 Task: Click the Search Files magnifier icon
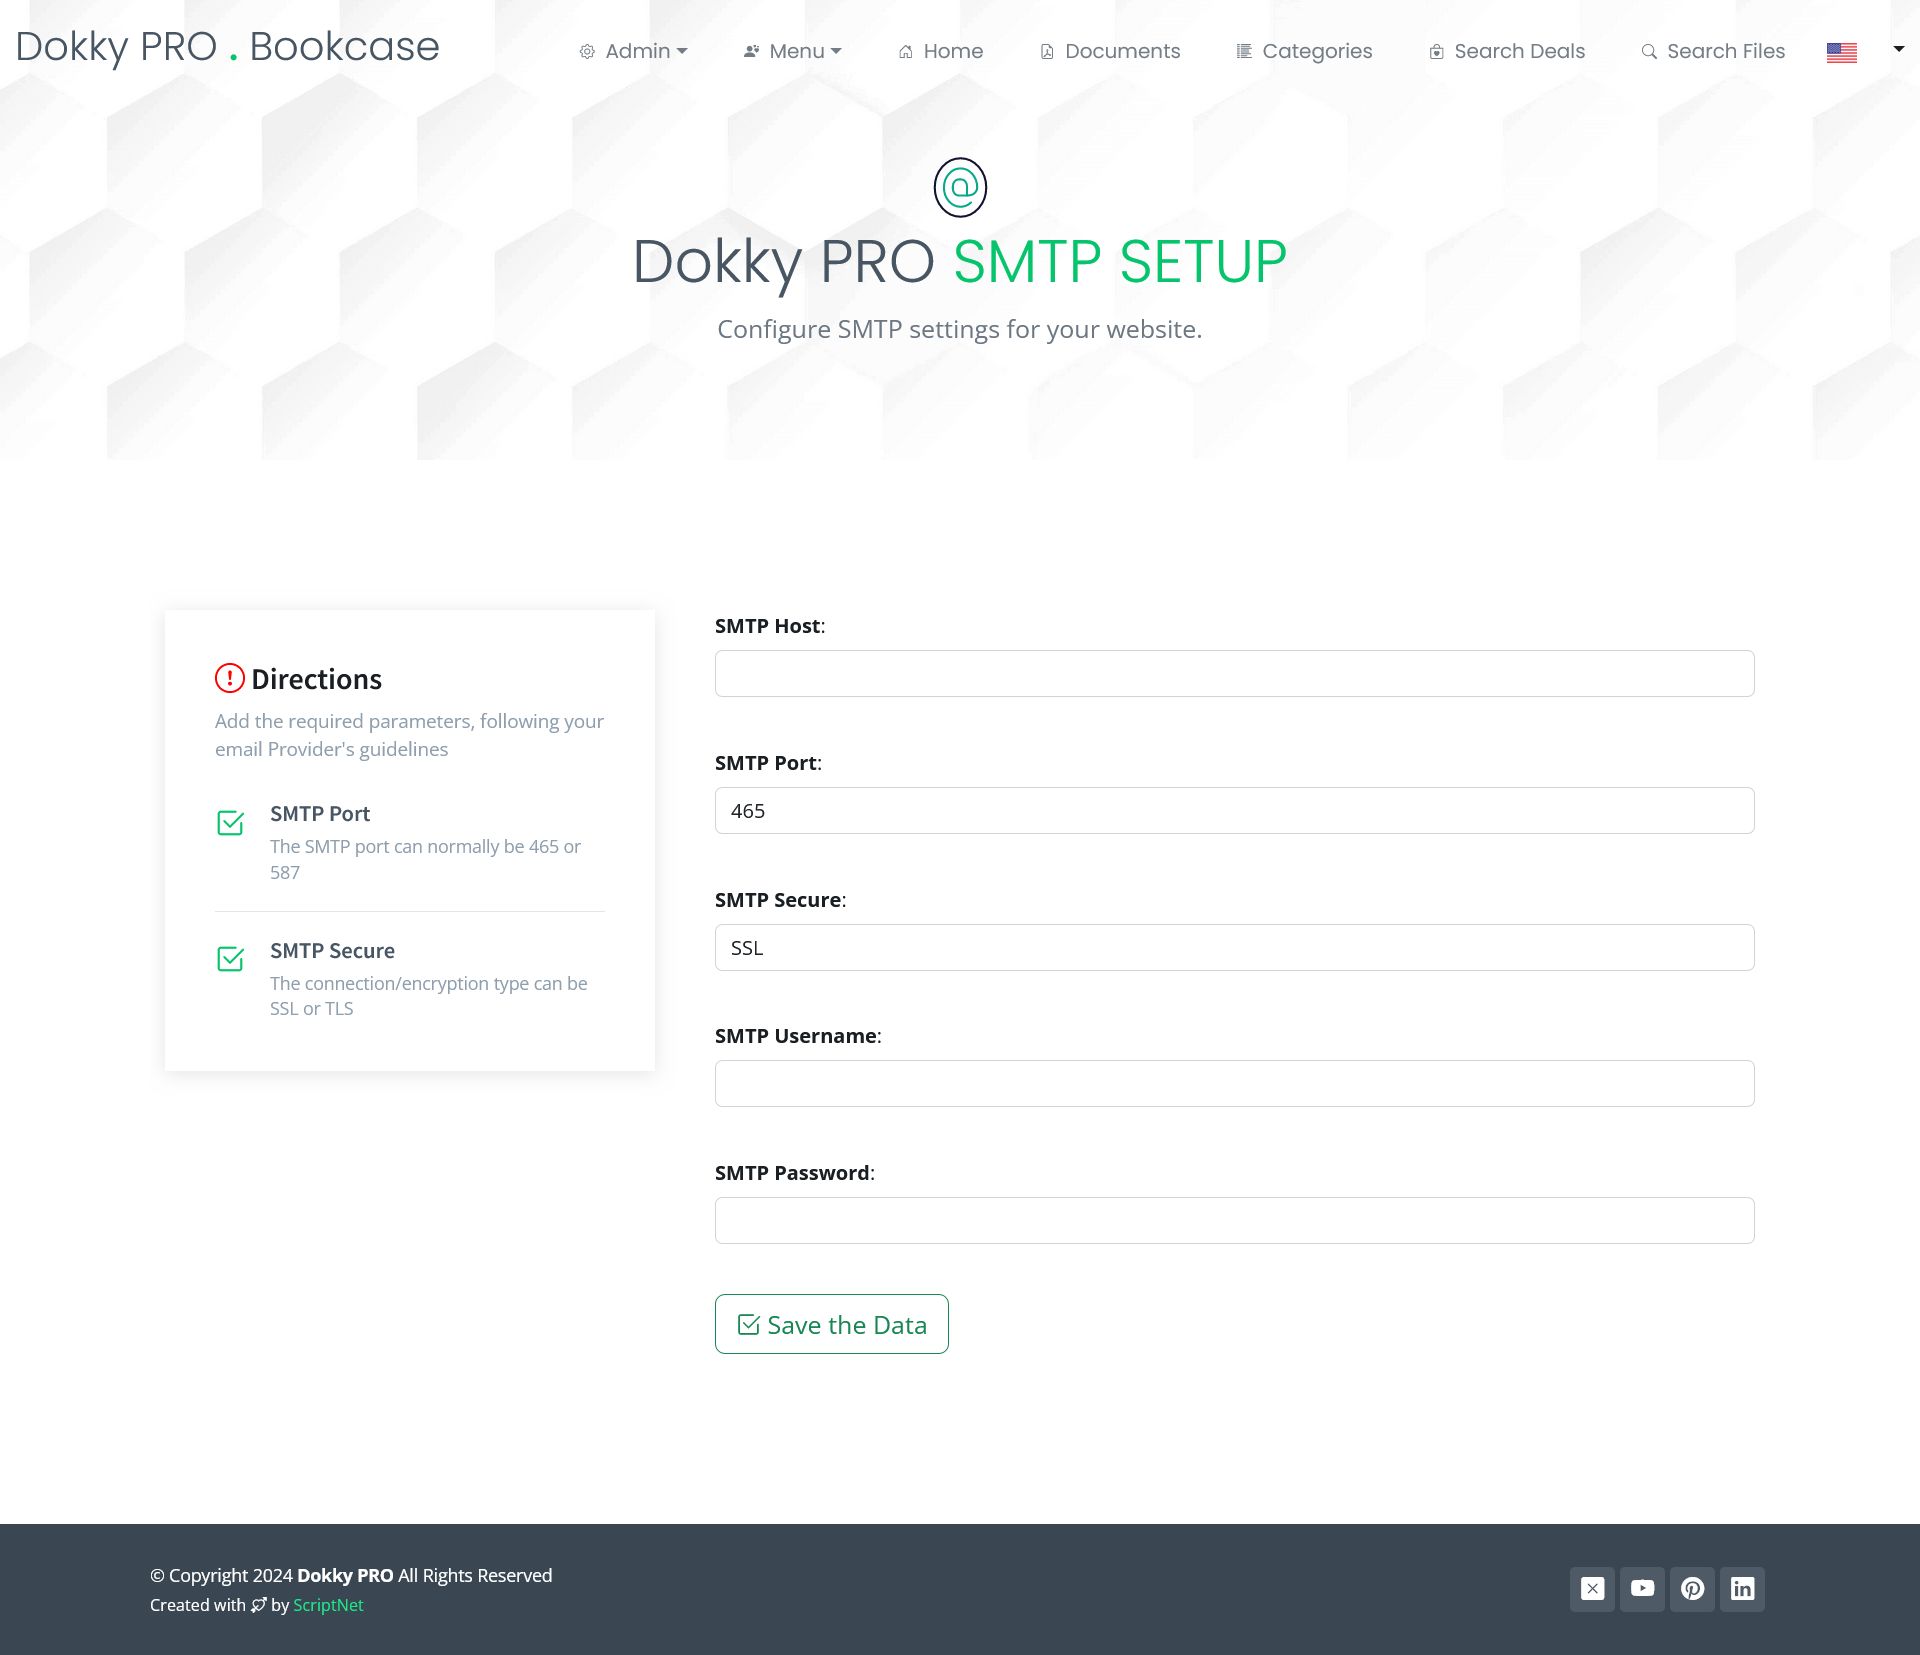pyautogui.click(x=1649, y=52)
